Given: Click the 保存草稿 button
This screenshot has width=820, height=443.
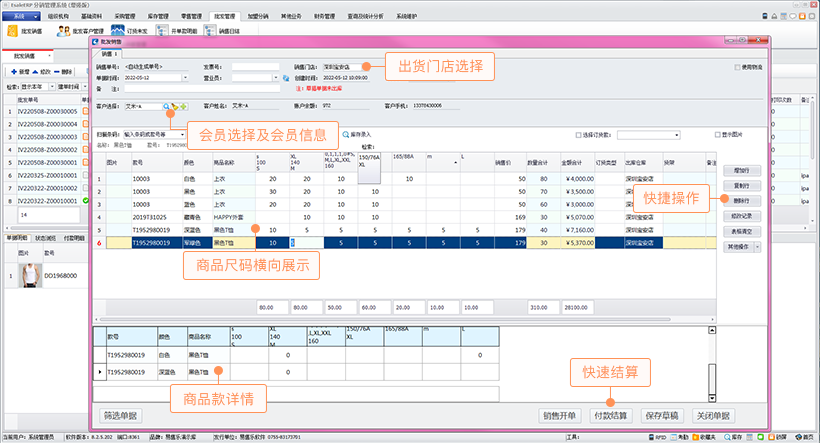Looking at the screenshot, I should pyautogui.click(x=663, y=415).
